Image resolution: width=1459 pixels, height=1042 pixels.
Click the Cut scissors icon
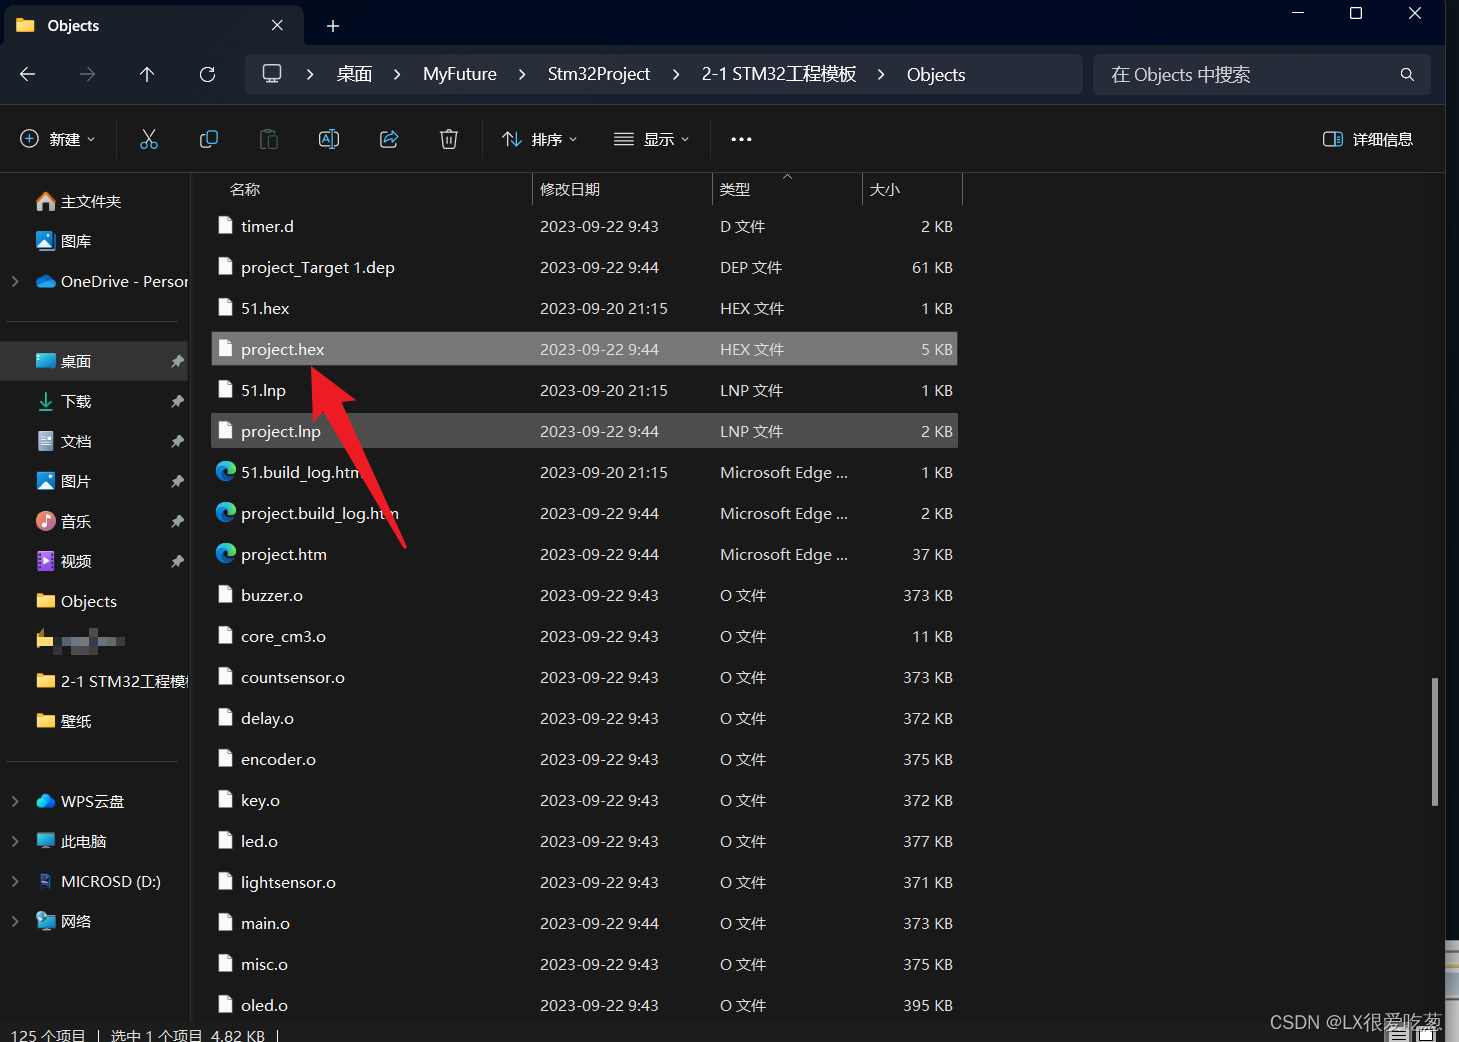coord(149,139)
